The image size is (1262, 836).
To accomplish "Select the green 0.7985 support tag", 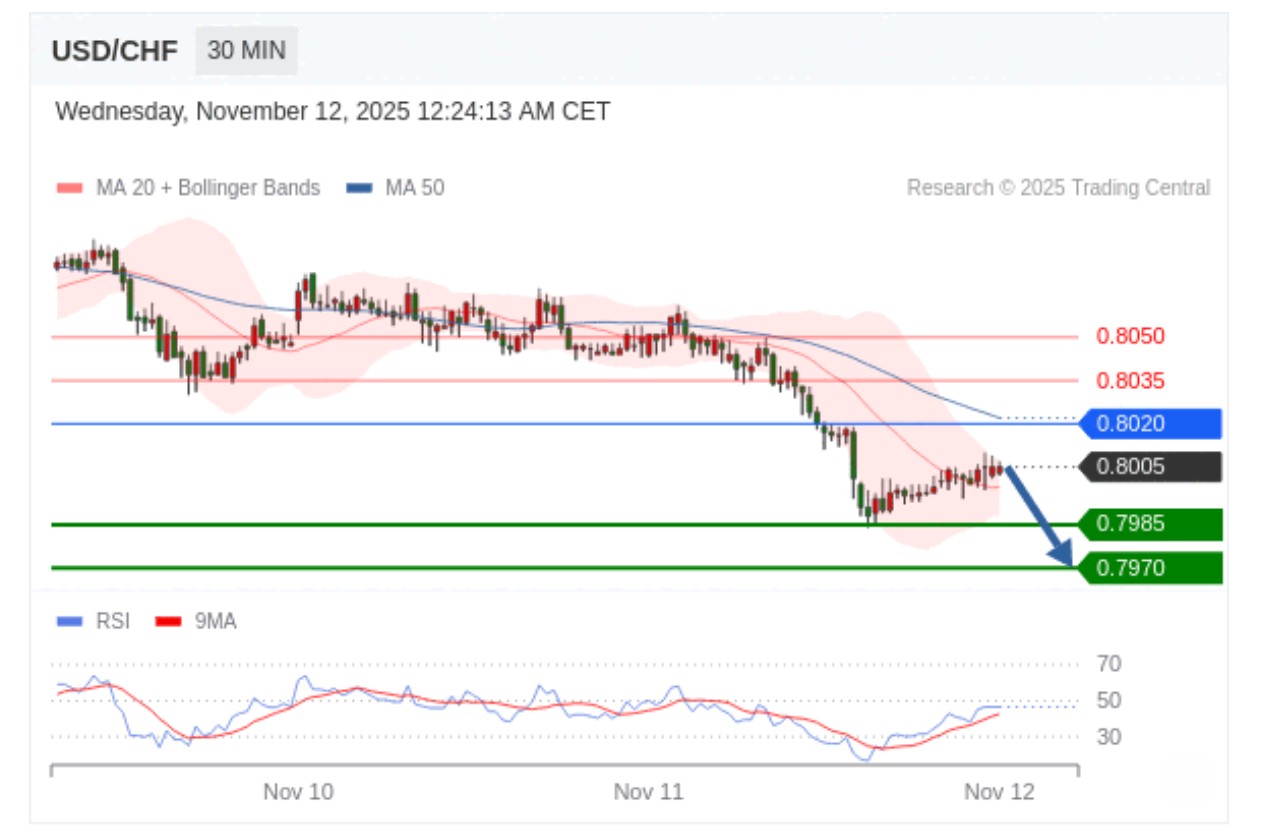I will click(1150, 523).
